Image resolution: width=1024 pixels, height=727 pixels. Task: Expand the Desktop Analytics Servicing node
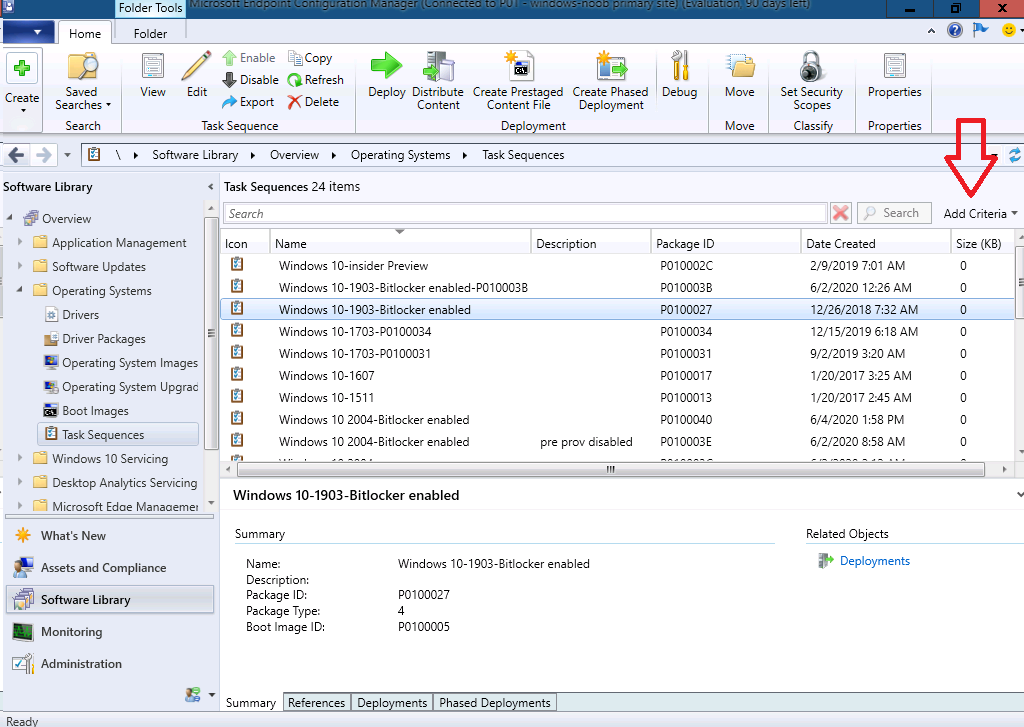(20, 482)
